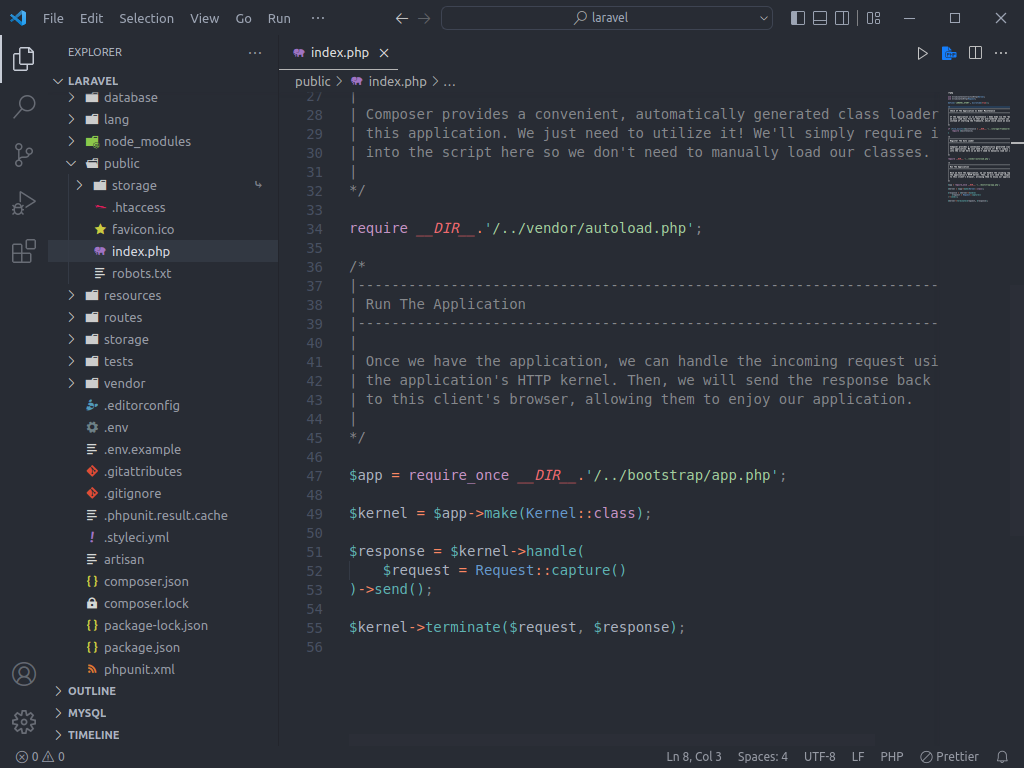Close the index.php editor tab
This screenshot has height=768, width=1024.
384,53
